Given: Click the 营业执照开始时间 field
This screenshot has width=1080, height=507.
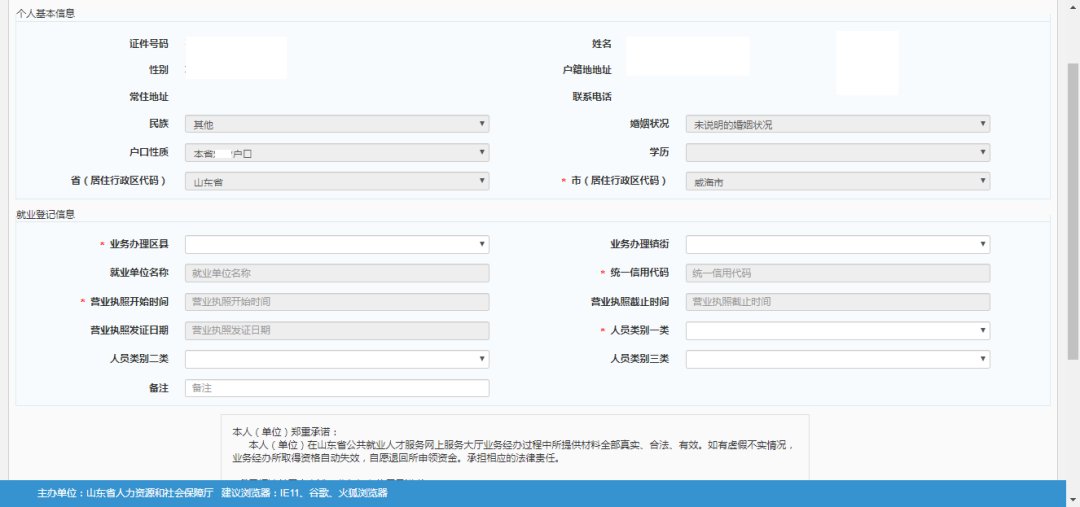Looking at the screenshot, I should (x=336, y=301).
